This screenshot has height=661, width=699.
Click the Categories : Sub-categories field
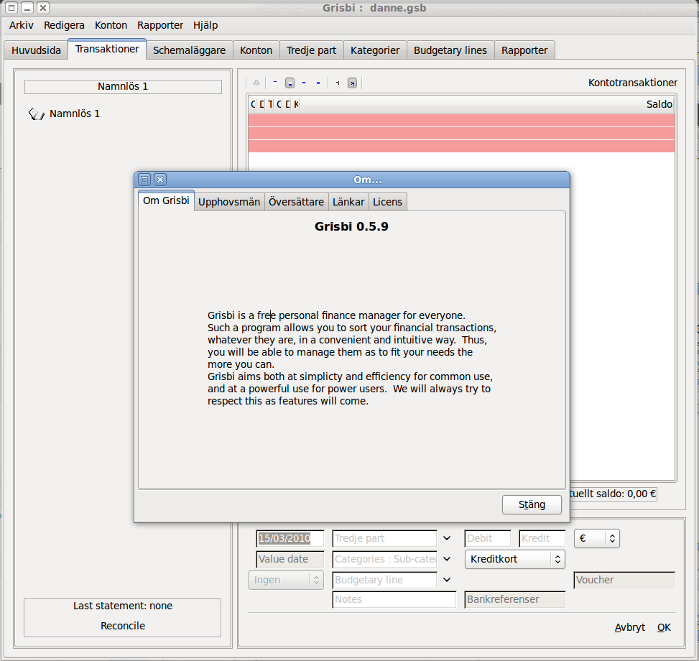pyautogui.click(x=385, y=559)
